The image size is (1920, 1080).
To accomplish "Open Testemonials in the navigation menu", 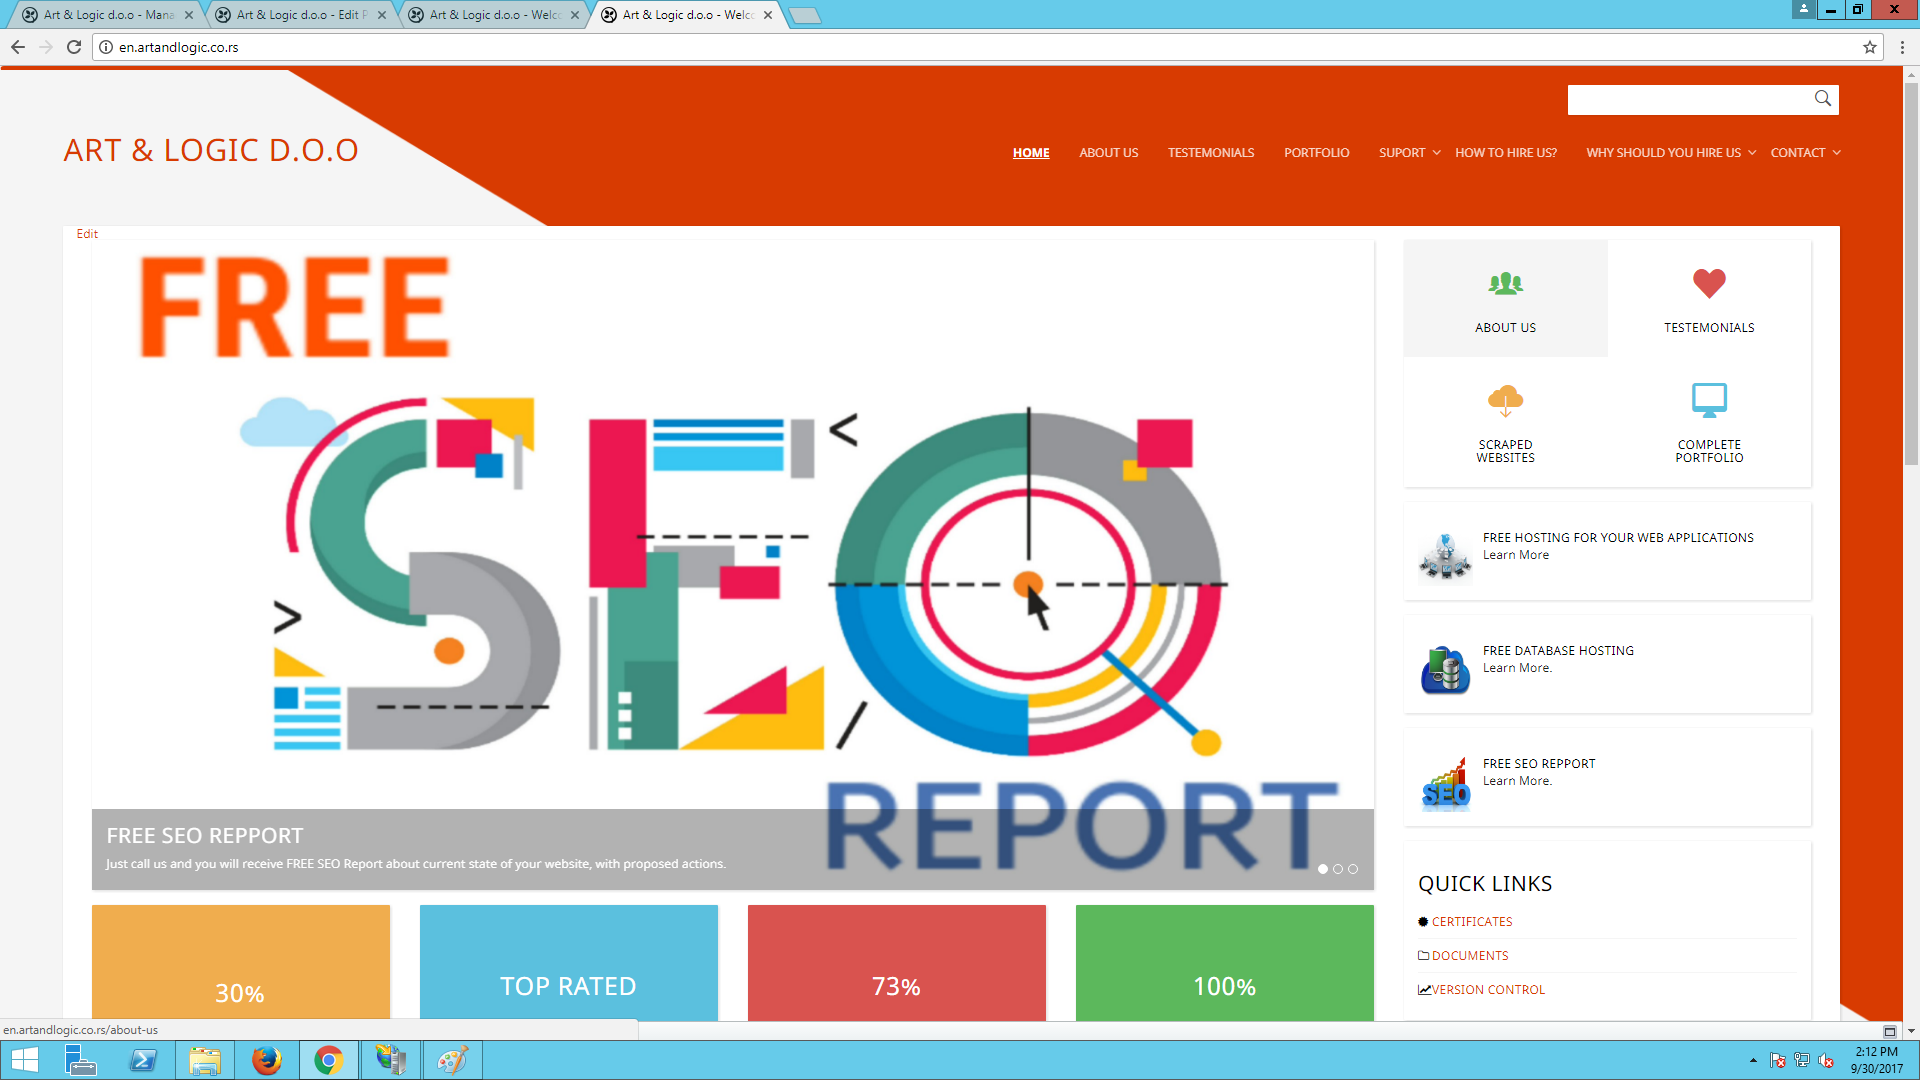I will coord(1211,153).
